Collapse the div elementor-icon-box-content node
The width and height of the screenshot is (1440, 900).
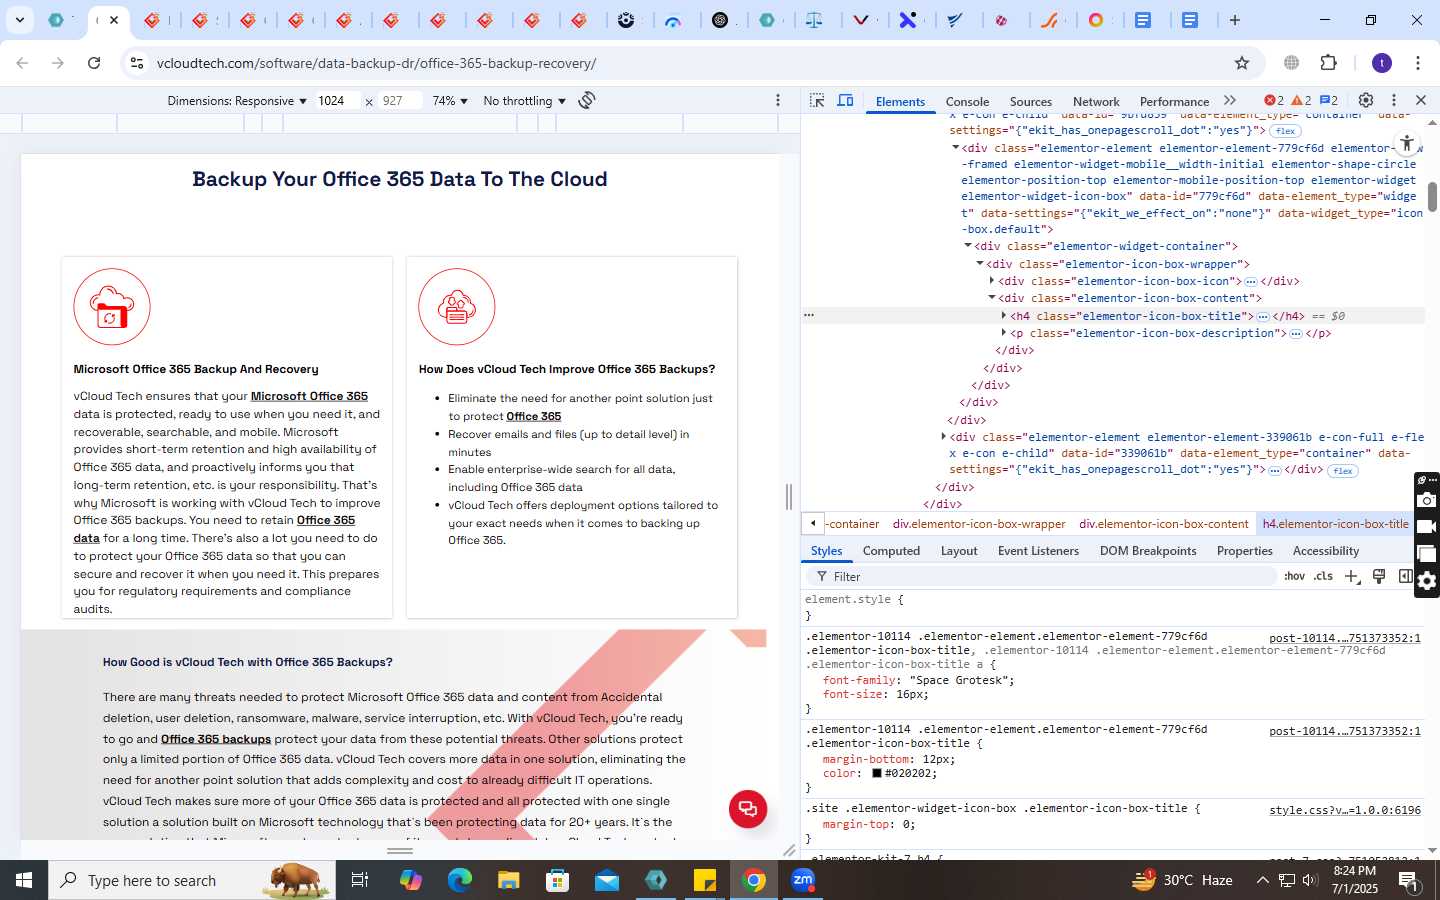click(x=992, y=298)
